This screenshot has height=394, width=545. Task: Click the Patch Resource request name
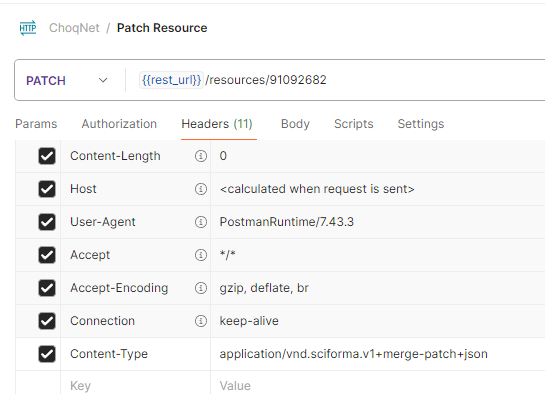162,28
